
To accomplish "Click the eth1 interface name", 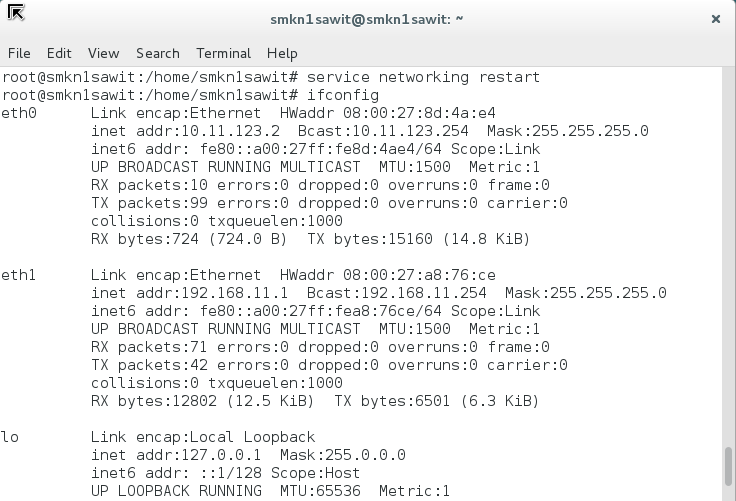I will 19,275.
